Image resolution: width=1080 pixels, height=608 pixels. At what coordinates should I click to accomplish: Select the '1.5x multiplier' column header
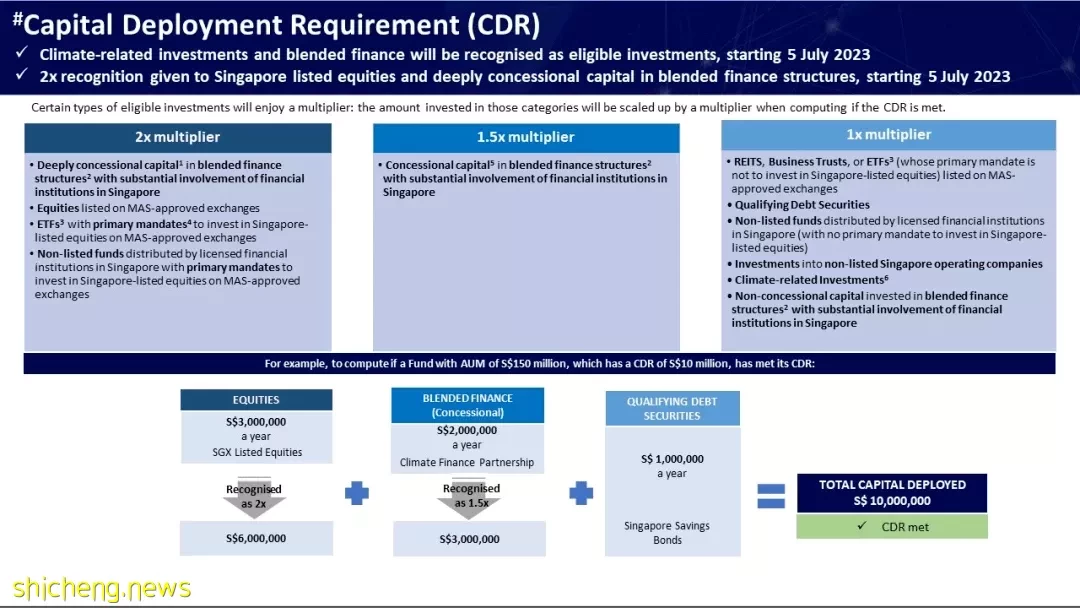(526, 138)
